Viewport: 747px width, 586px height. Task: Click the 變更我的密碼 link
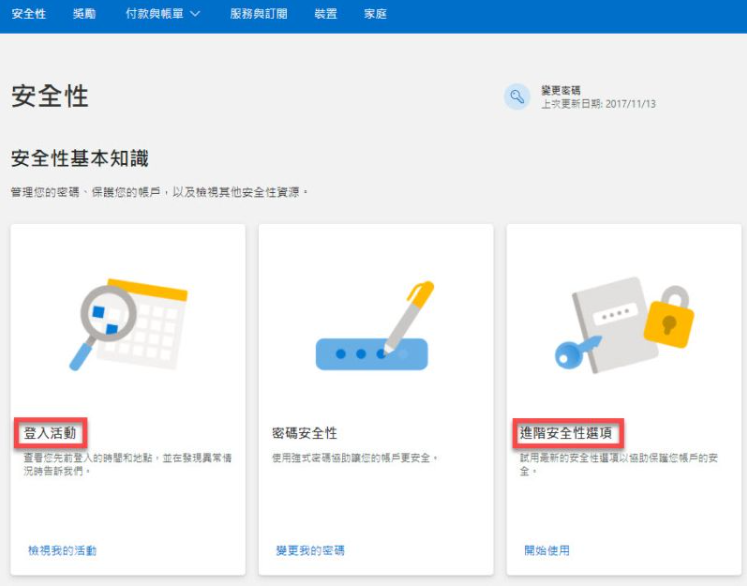(x=310, y=550)
